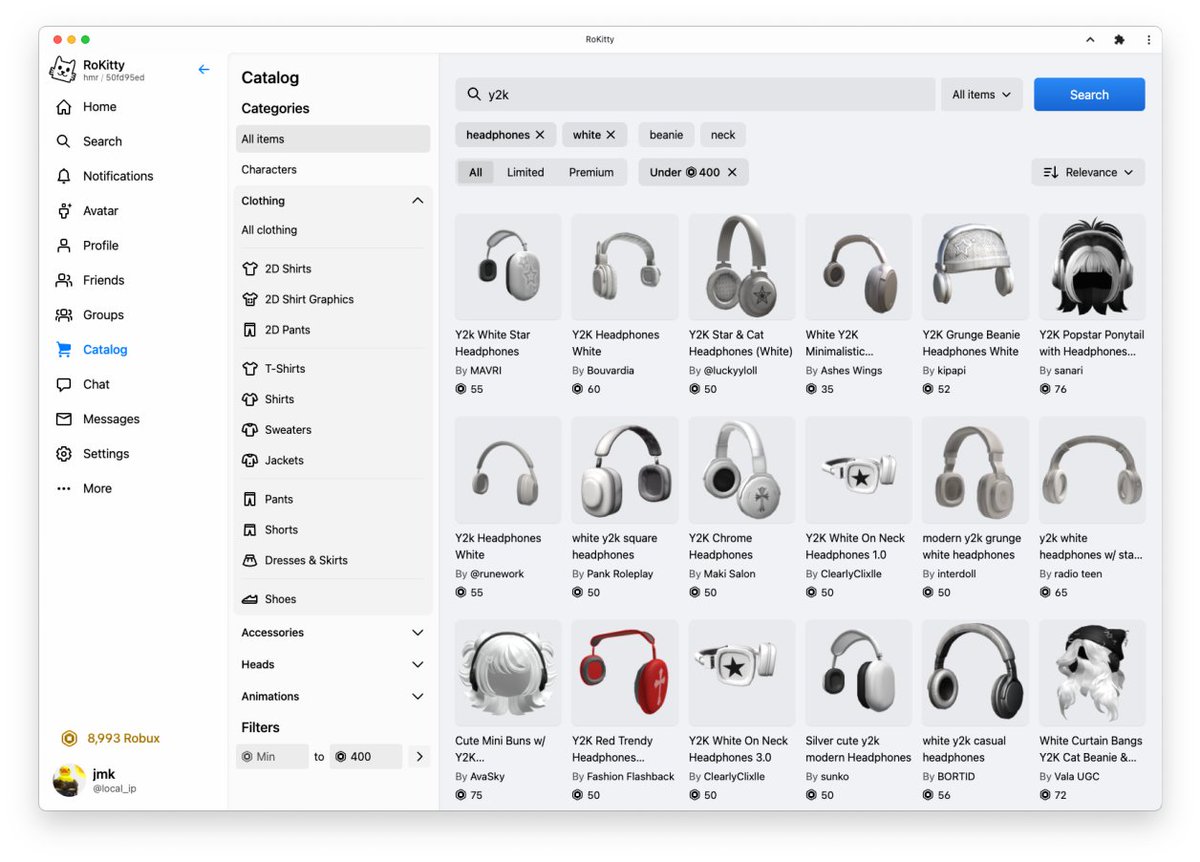Expand the Heads category section
This screenshot has height=862, width=1200.
418,665
